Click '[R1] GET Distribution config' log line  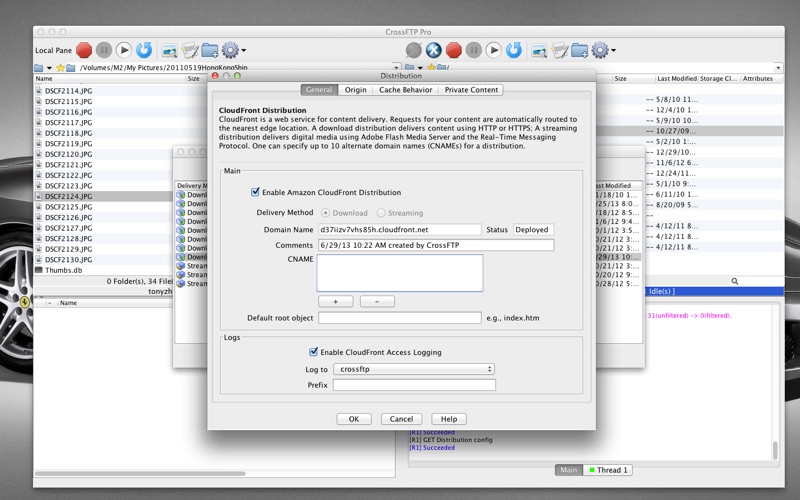click(451, 439)
